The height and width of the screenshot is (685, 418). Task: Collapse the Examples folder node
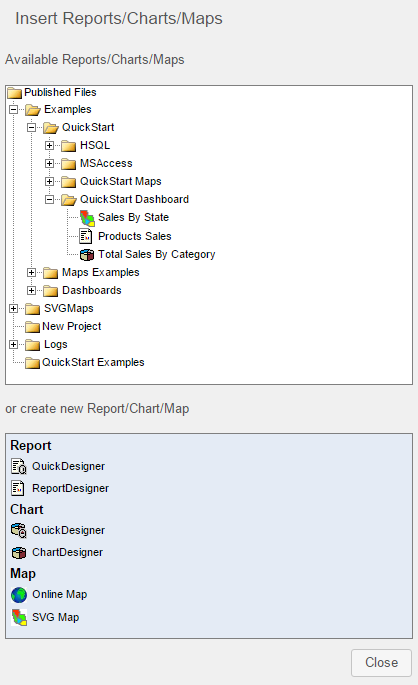coord(14,109)
